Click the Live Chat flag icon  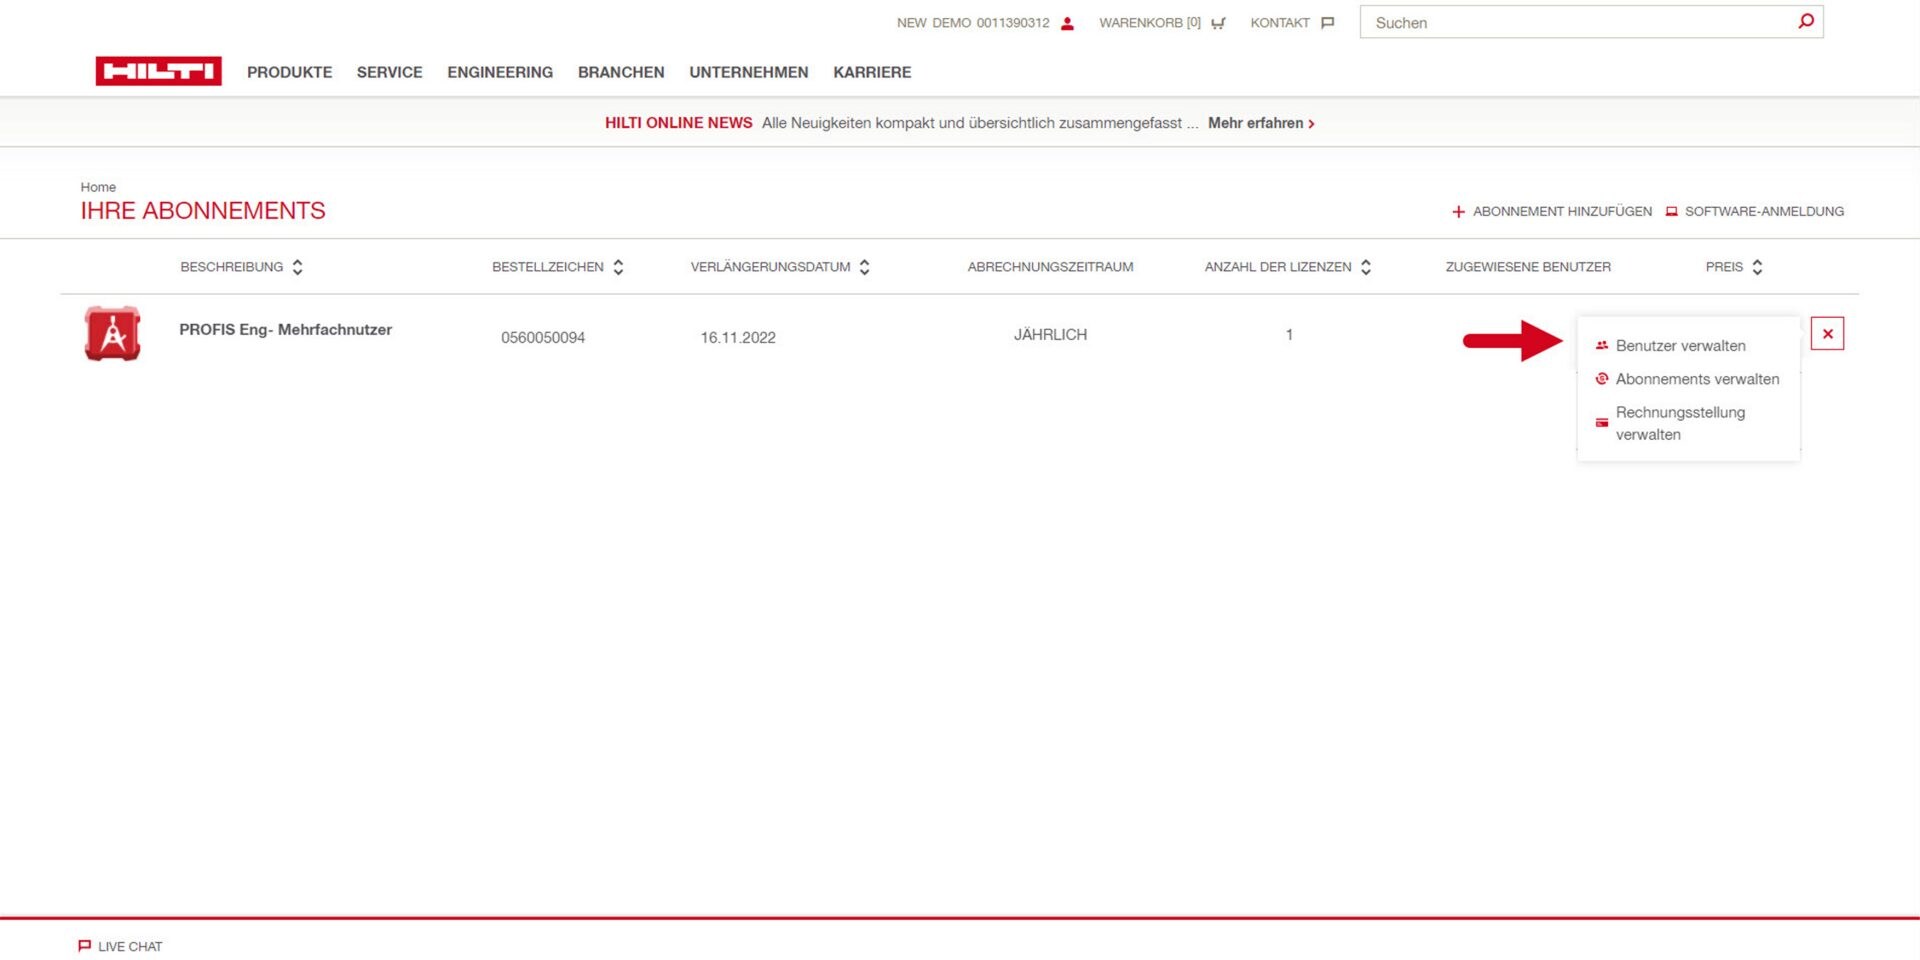point(84,946)
